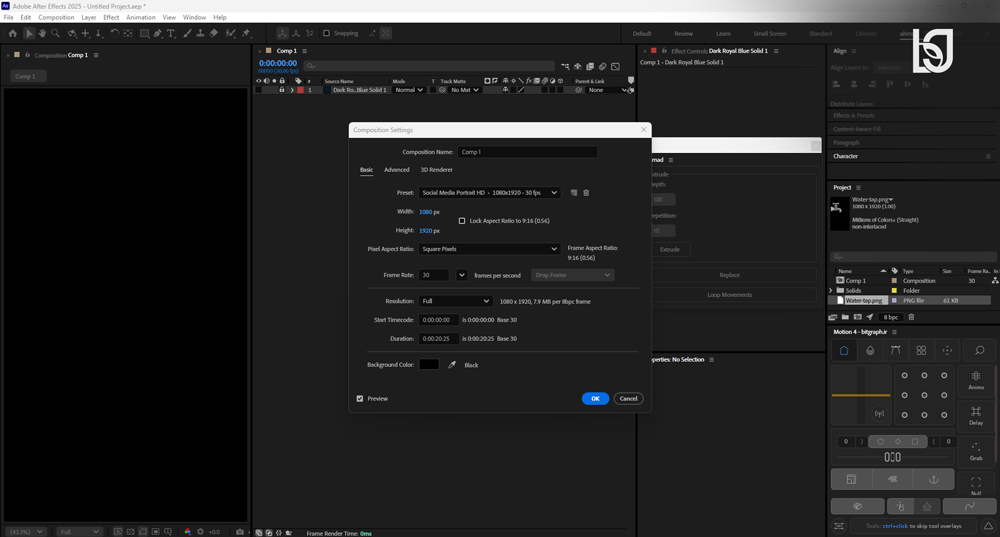Click the Background Color black swatch

(x=429, y=365)
